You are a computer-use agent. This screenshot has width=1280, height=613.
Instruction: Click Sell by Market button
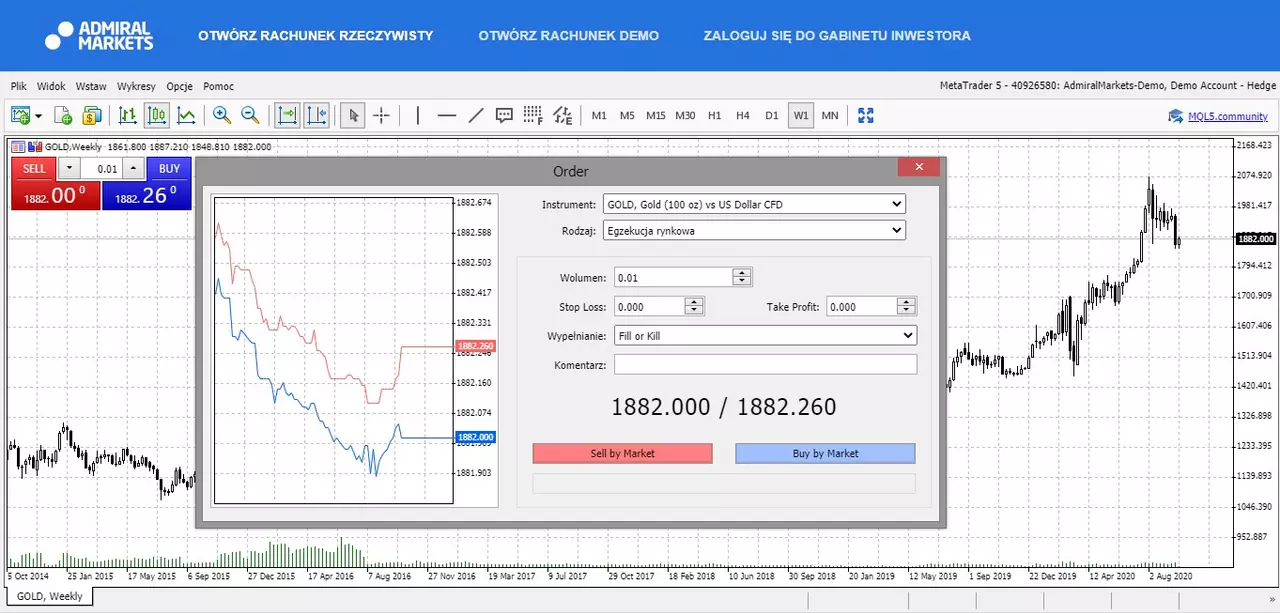point(623,453)
